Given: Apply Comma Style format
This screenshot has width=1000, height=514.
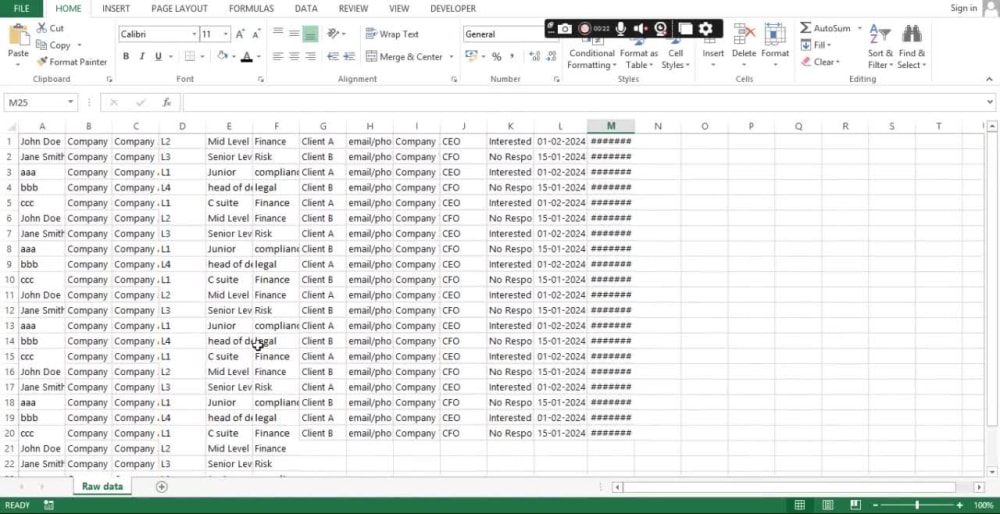Looking at the screenshot, I should coord(512,57).
